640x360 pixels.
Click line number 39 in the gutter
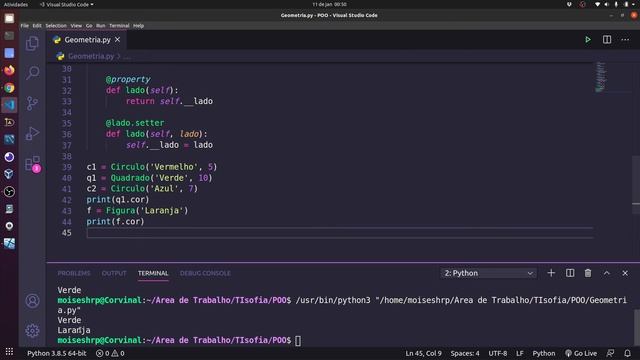[x=67, y=167]
